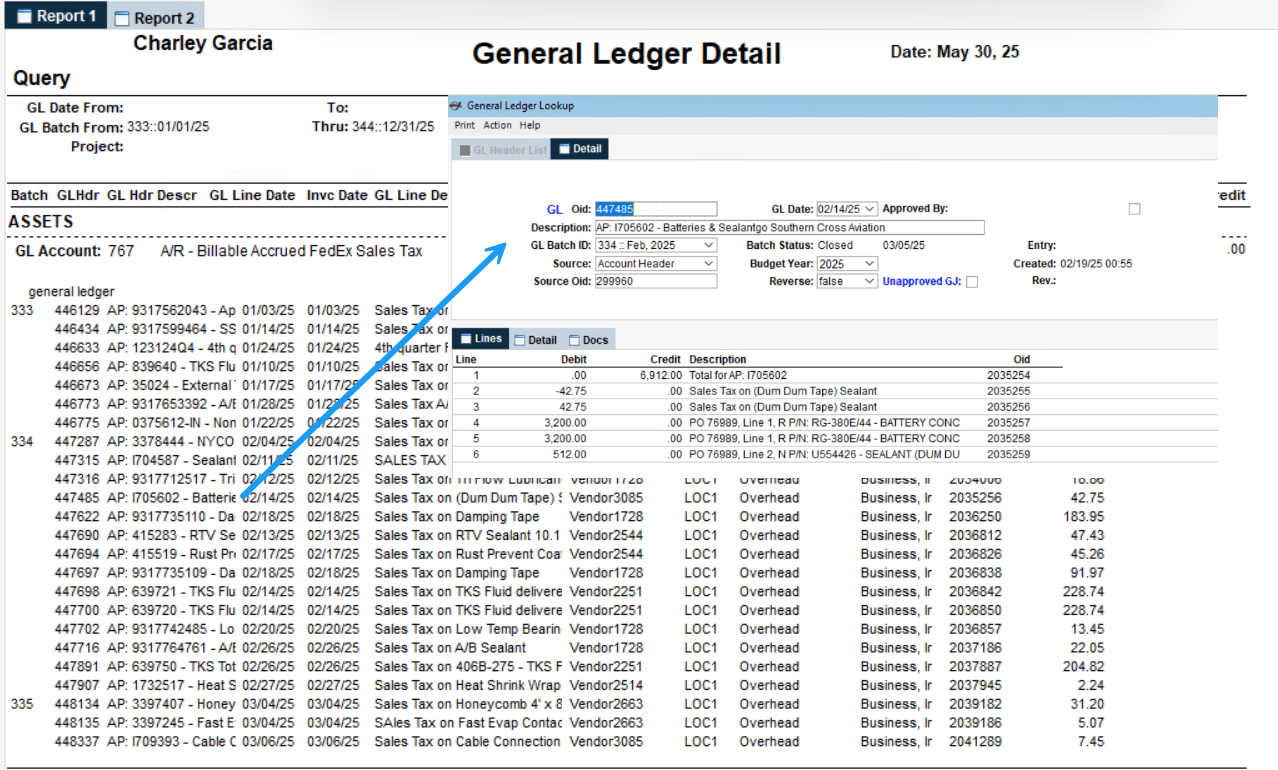This screenshot has height=770, width=1278.
Task: Click the blue GL link
Action: (x=555, y=209)
